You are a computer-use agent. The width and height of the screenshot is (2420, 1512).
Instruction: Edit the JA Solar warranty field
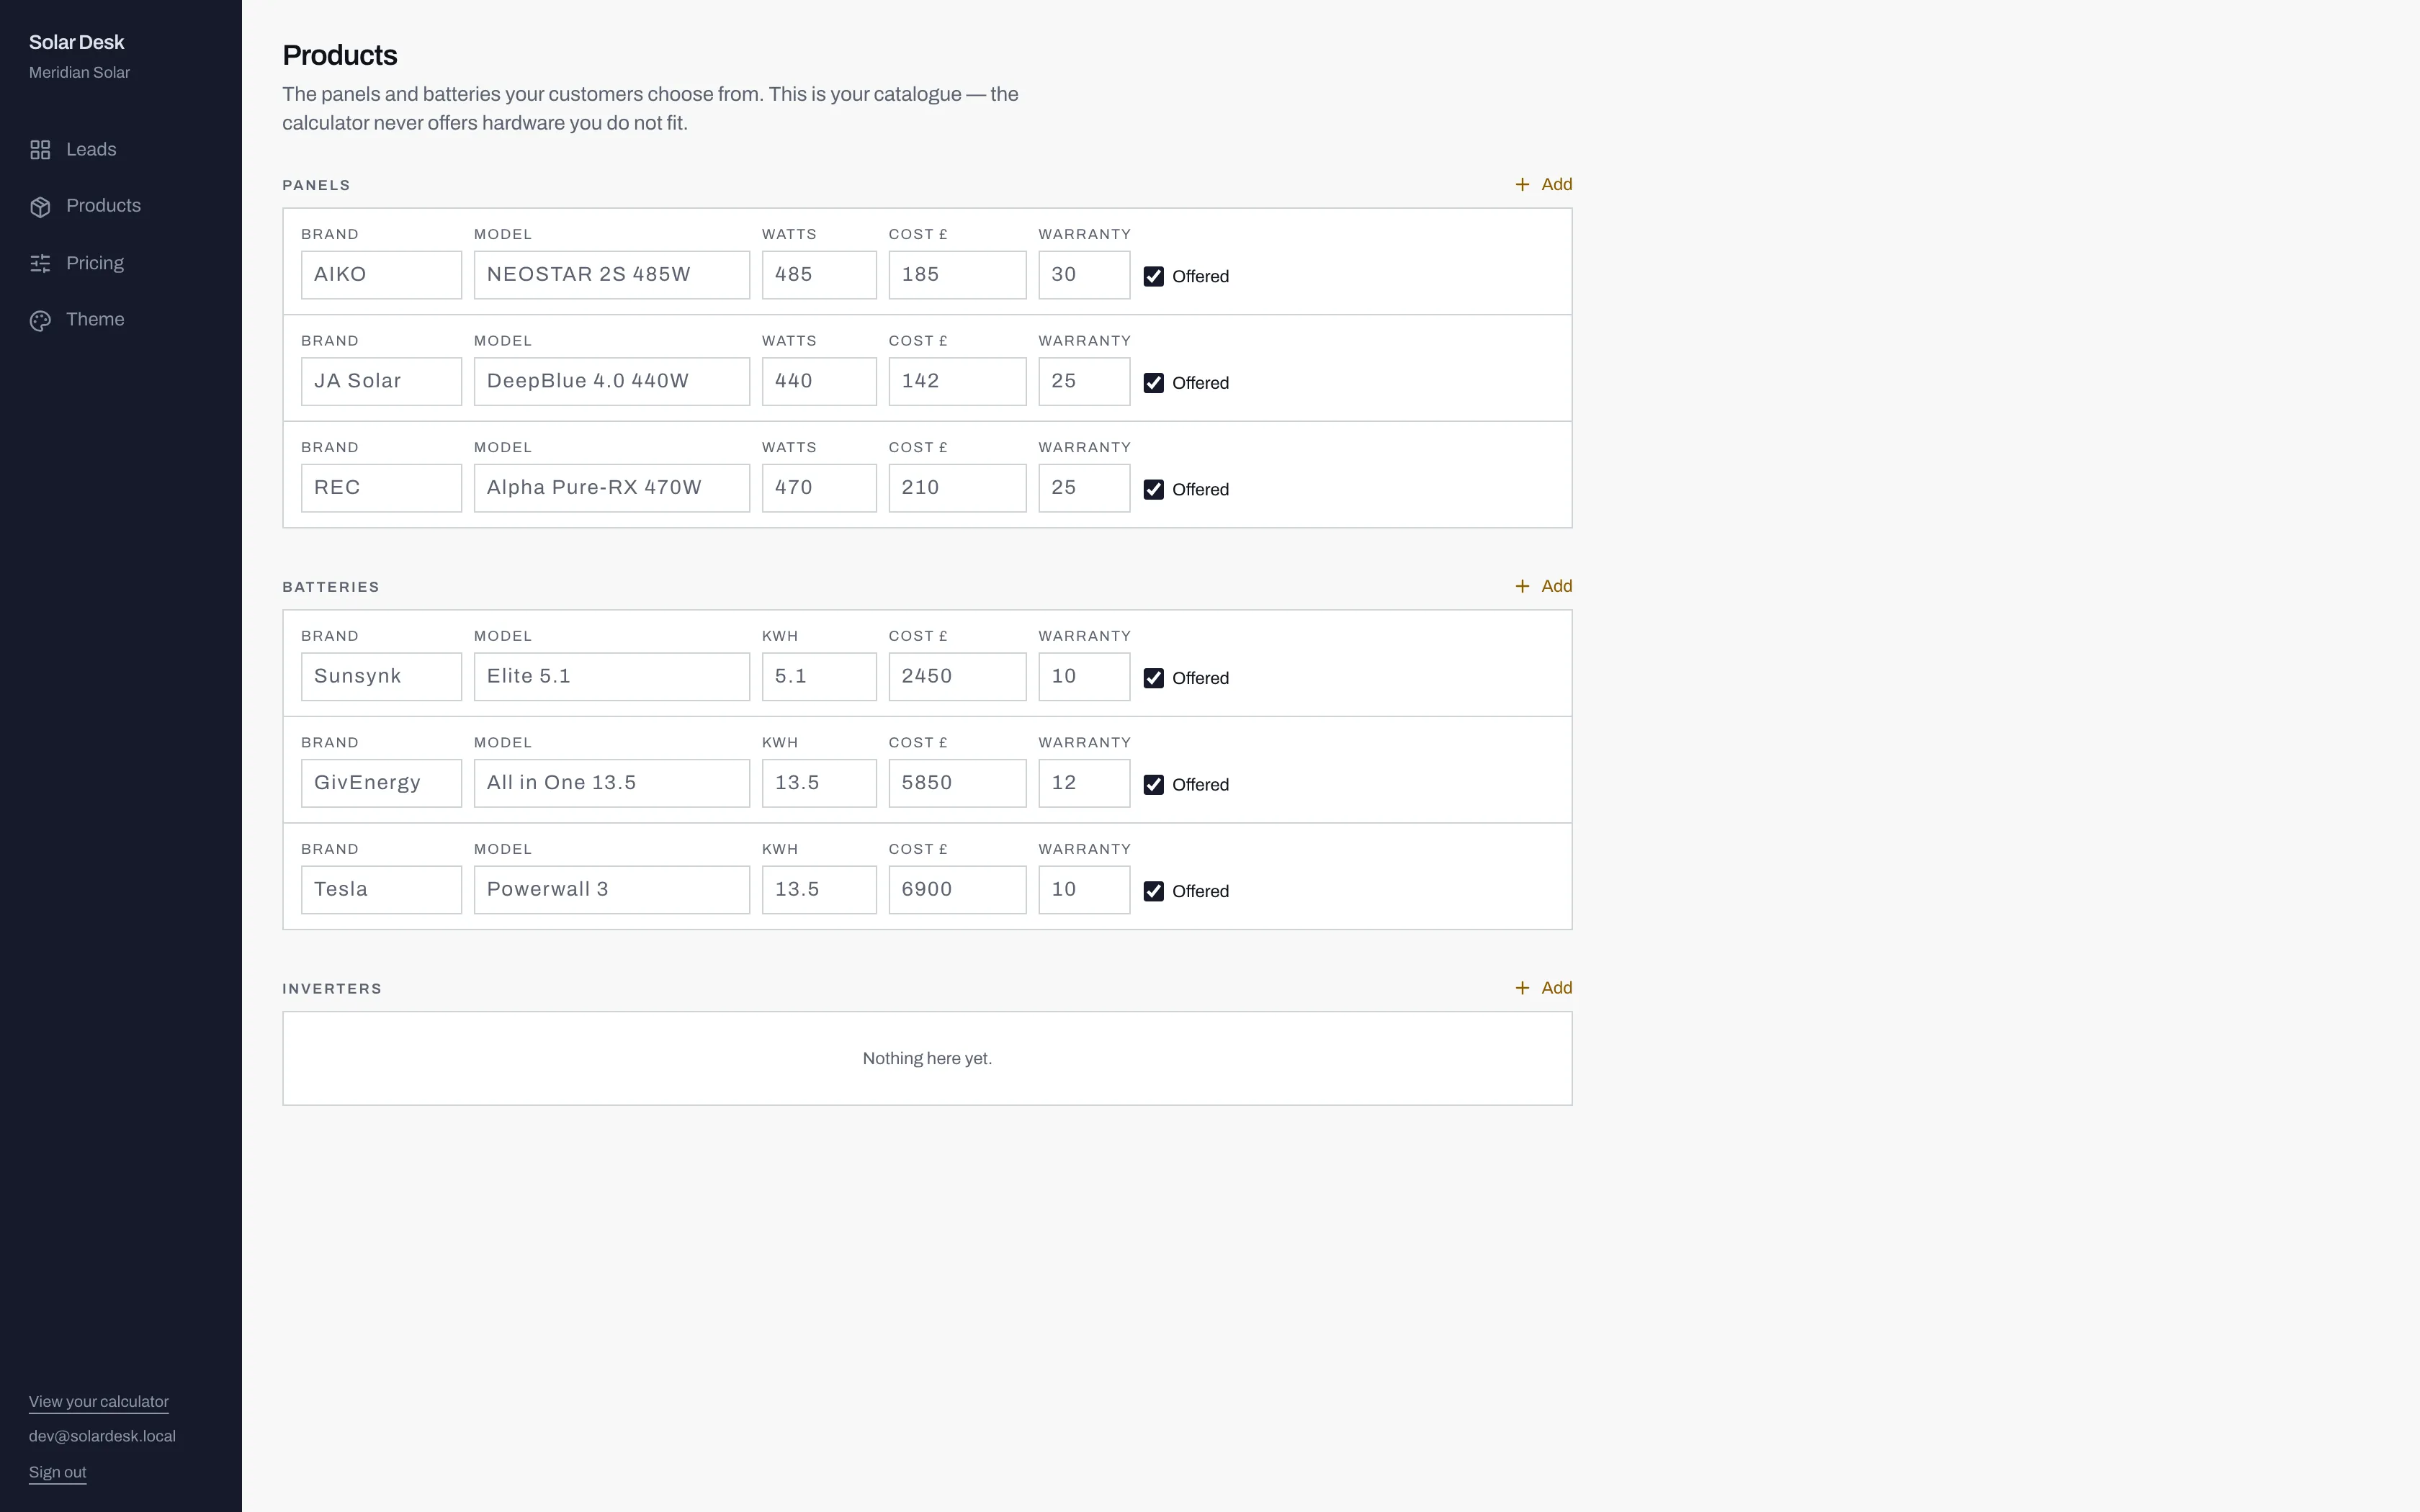click(1084, 382)
